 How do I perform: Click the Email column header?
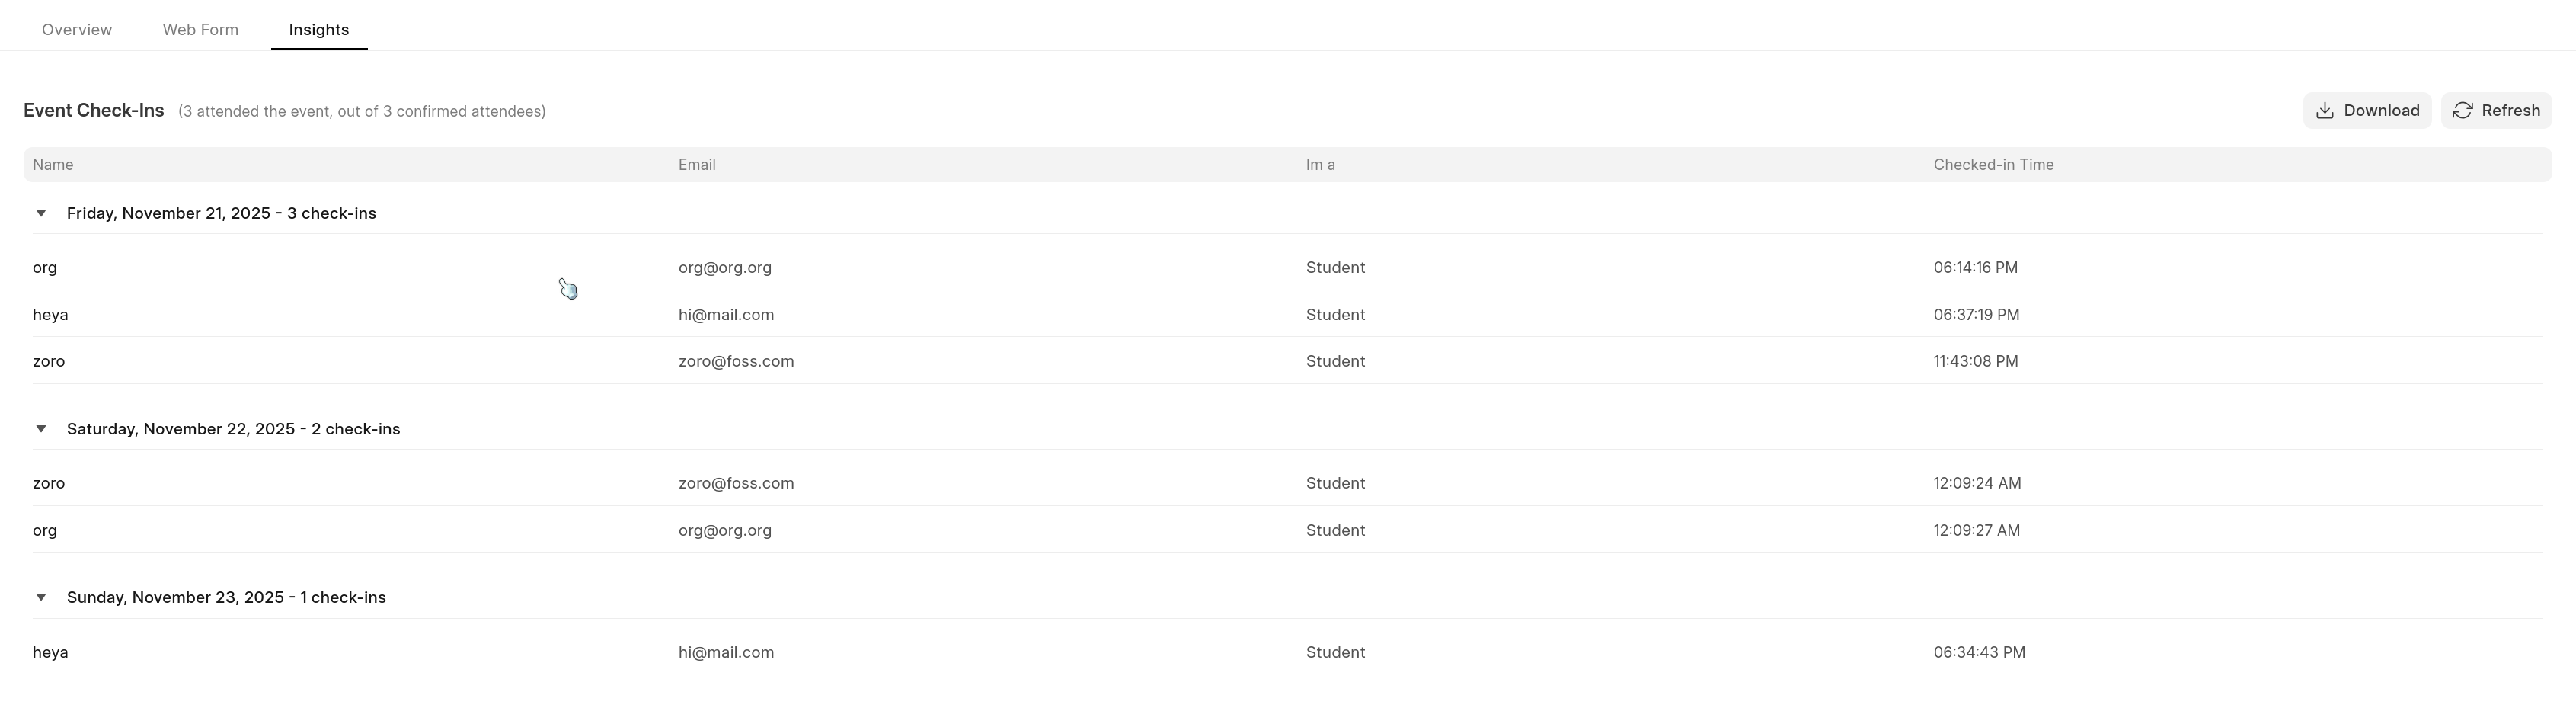[697, 165]
